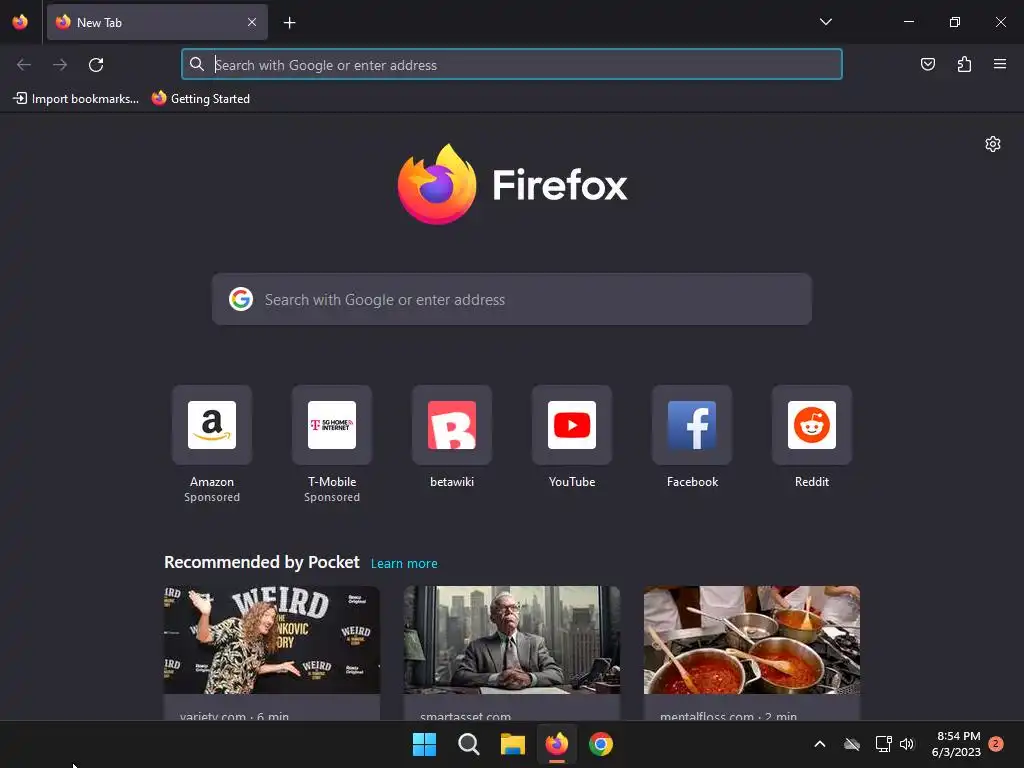Expand the list all tabs chevron
Image resolution: width=1024 pixels, height=768 pixels.
coord(825,22)
